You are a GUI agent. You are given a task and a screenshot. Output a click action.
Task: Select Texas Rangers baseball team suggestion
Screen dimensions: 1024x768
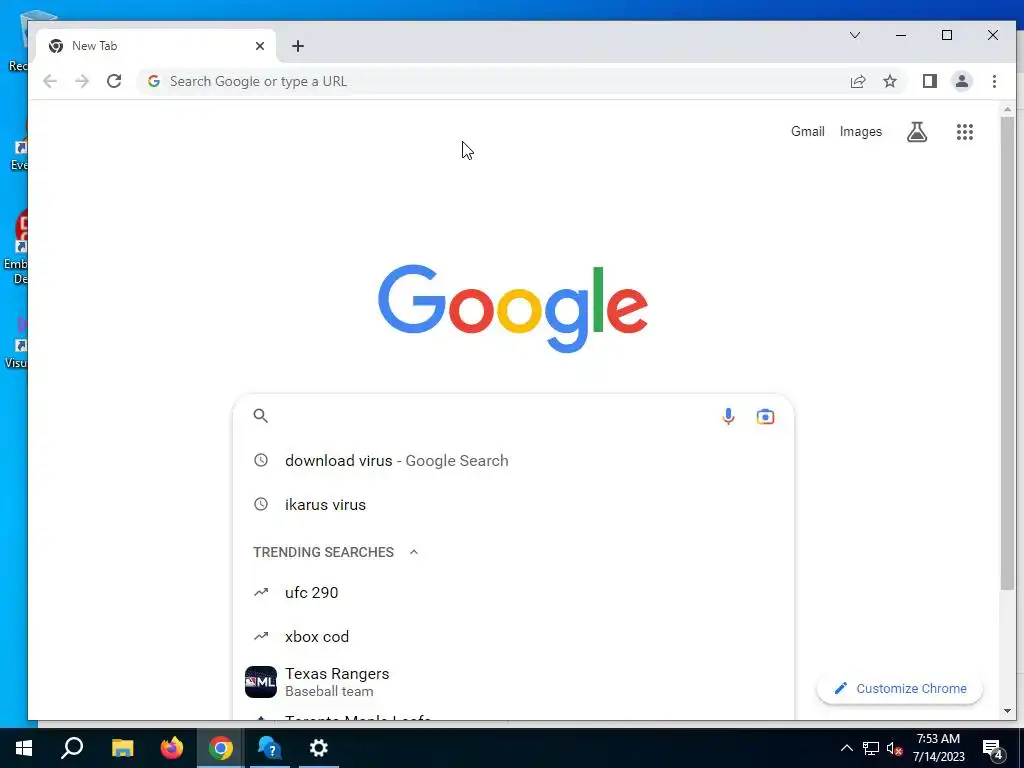tap(513, 682)
